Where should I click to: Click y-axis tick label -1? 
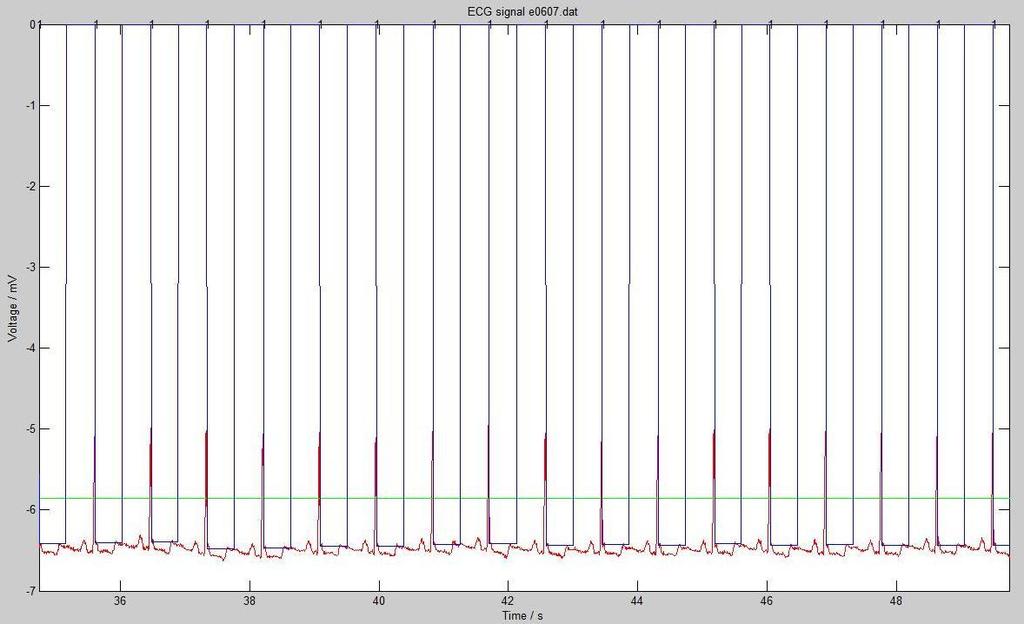click(30, 106)
